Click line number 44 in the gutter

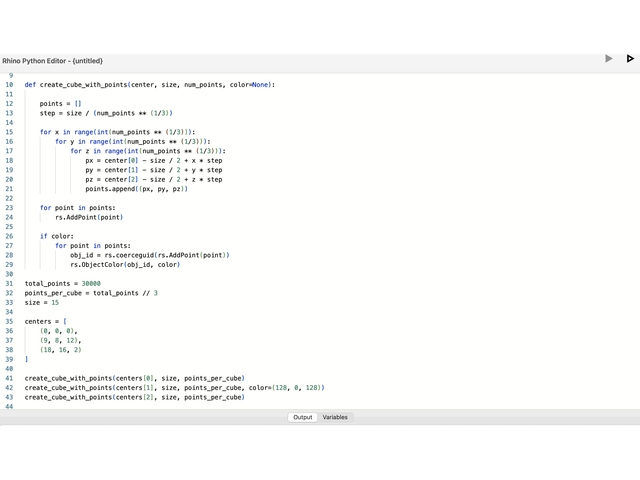pos(9,406)
